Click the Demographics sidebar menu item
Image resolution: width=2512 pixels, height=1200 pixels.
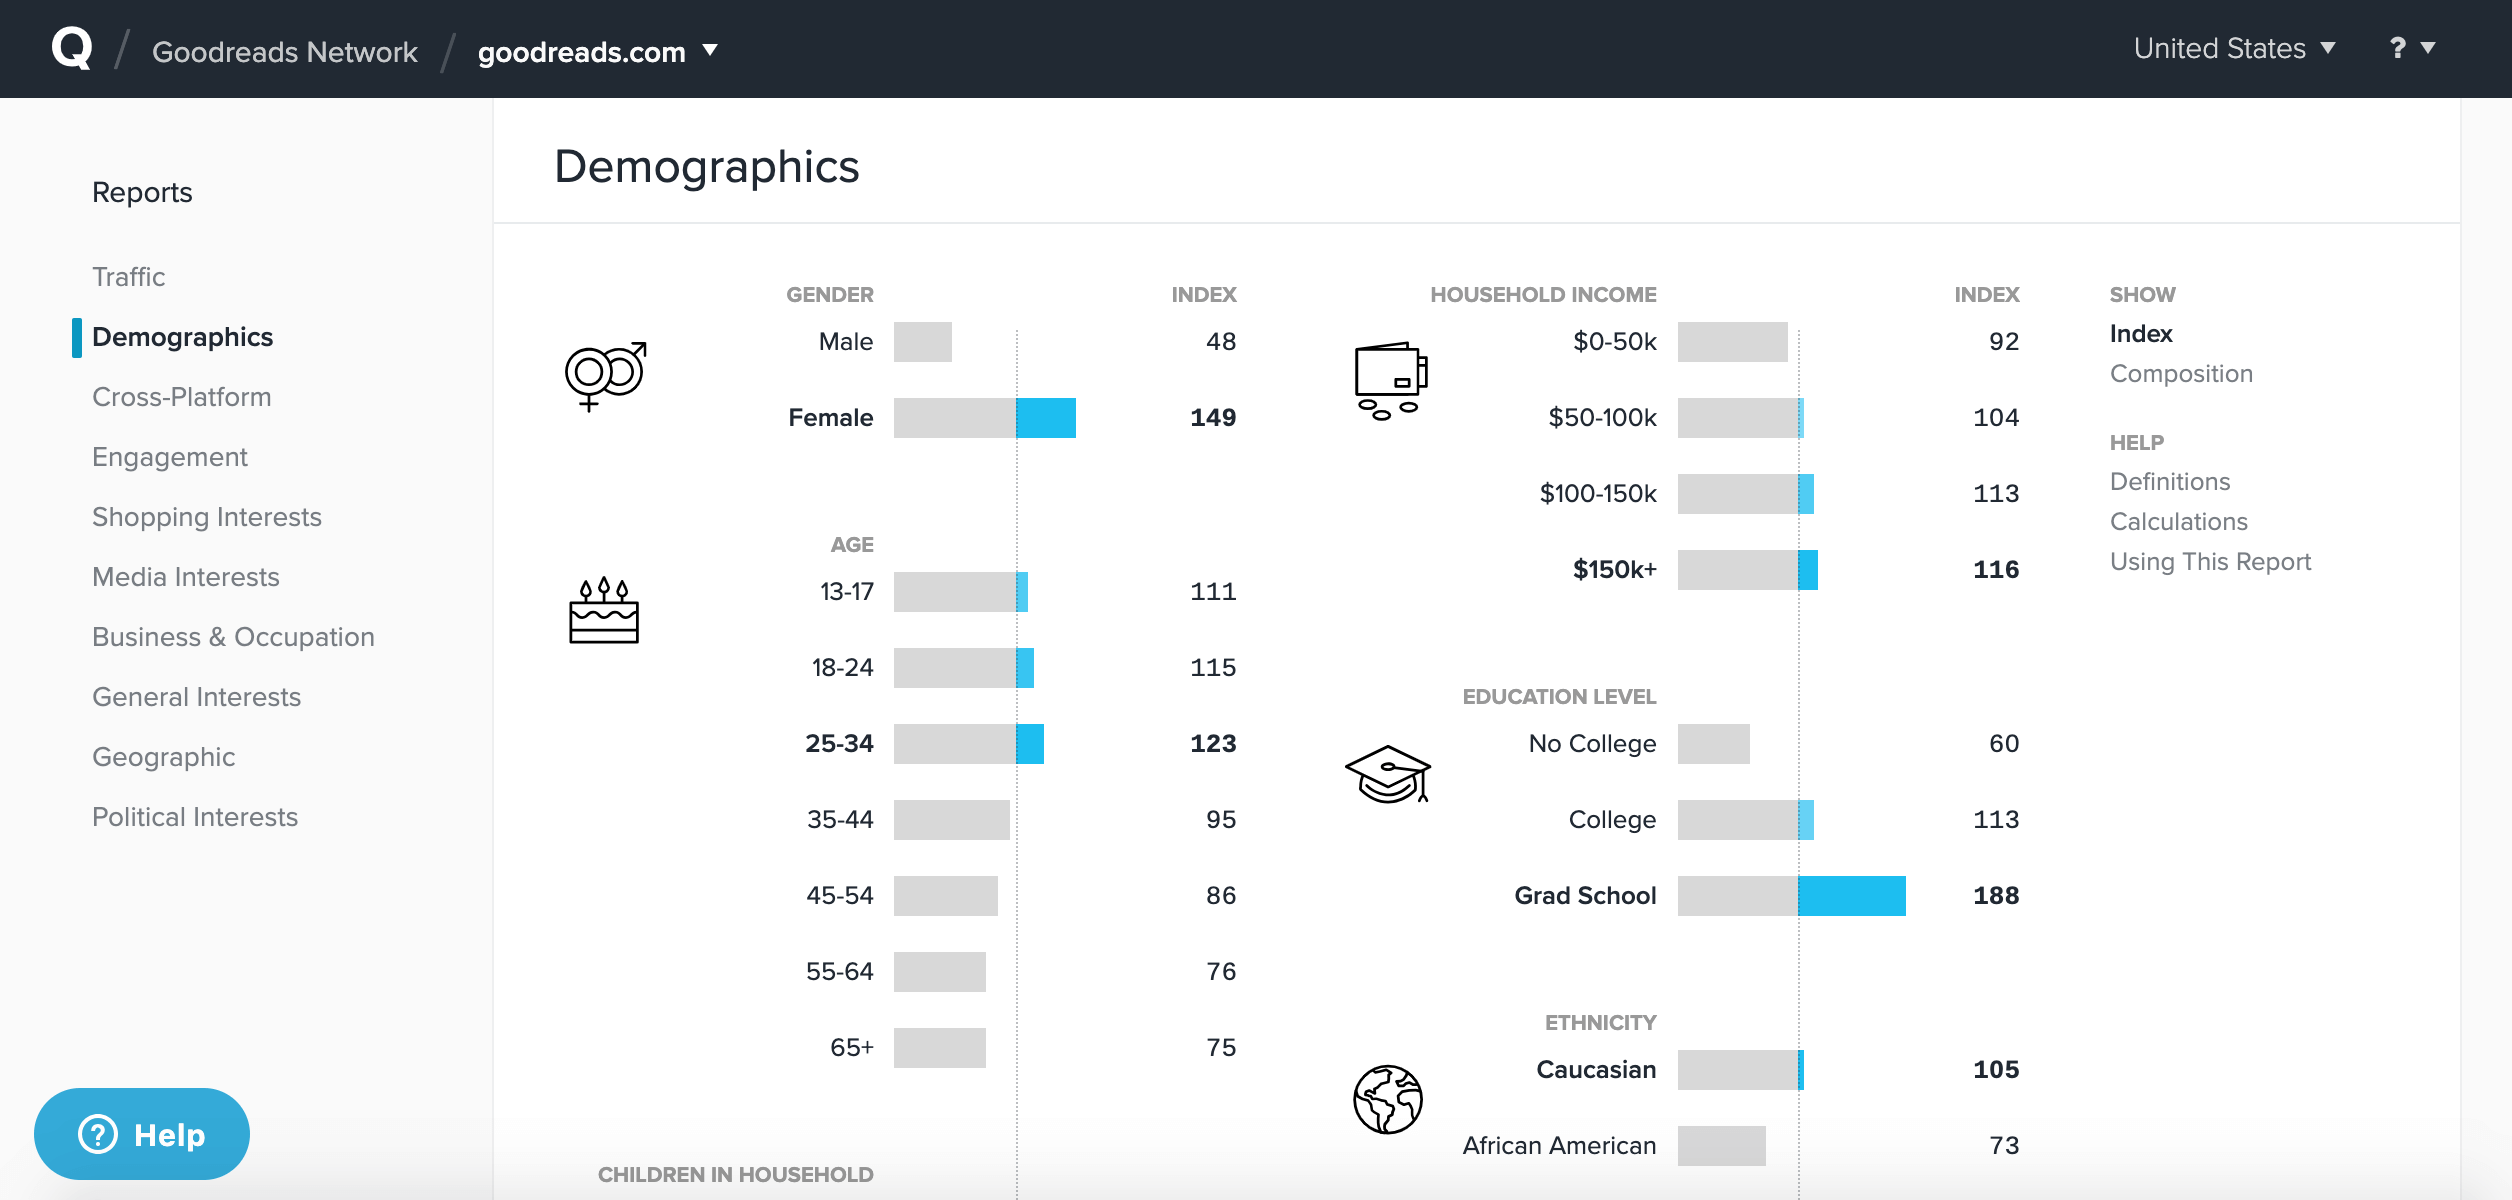pyautogui.click(x=181, y=336)
